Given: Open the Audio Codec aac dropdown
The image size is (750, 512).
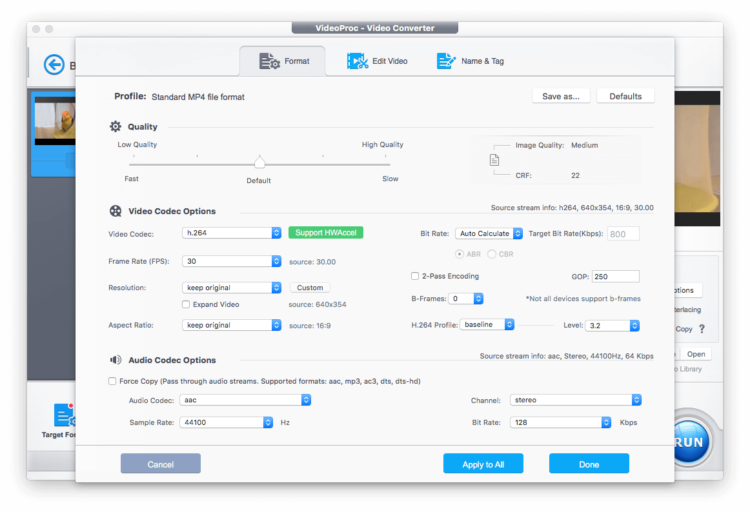Looking at the screenshot, I should [245, 400].
